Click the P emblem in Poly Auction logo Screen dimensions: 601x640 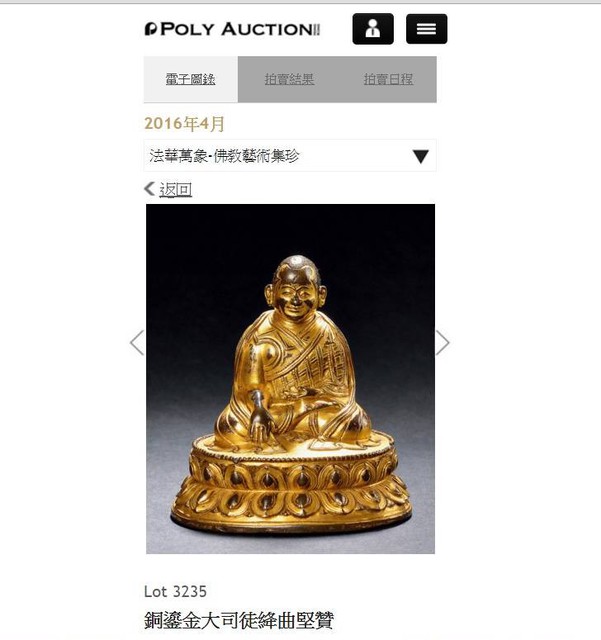(x=150, y=29)
